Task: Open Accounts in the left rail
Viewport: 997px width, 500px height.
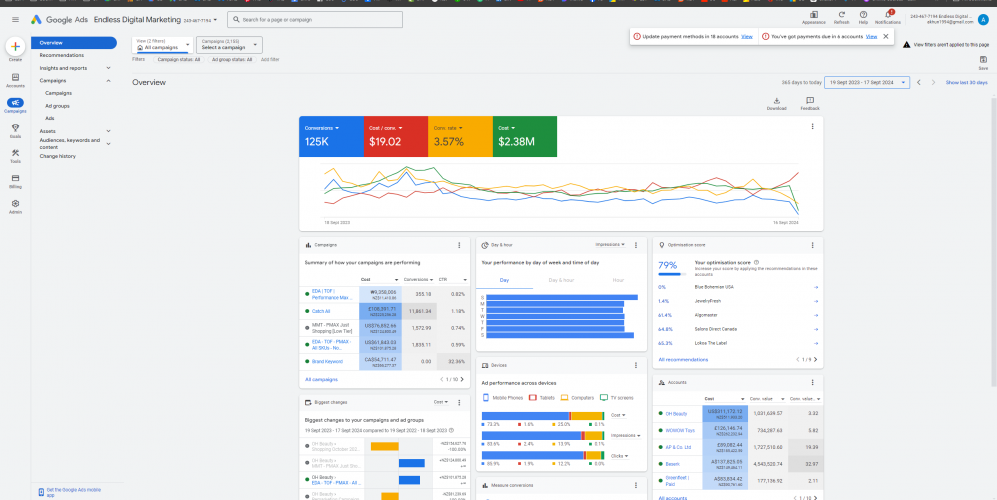Action: point(15,80)
